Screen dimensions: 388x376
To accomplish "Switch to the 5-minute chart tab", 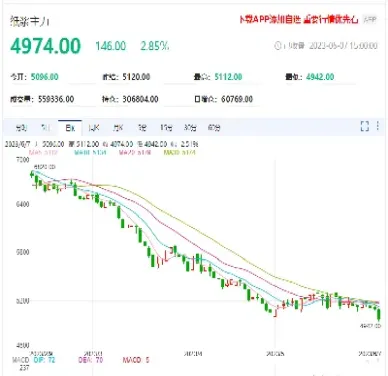I will point(142,128).
